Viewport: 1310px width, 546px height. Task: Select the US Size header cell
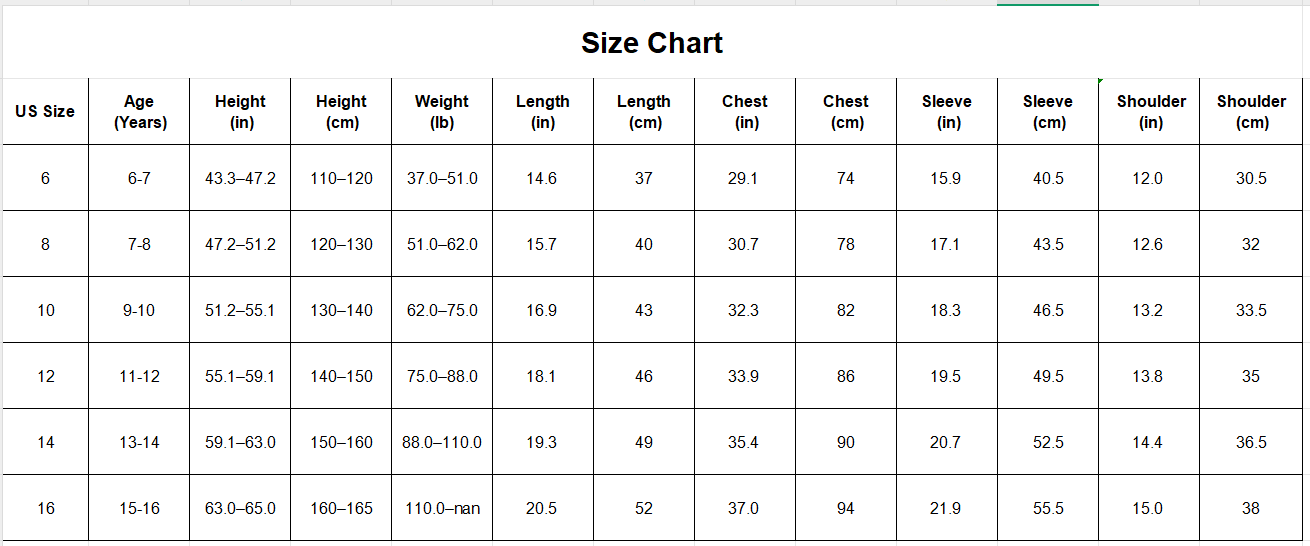tap(45, 111)
